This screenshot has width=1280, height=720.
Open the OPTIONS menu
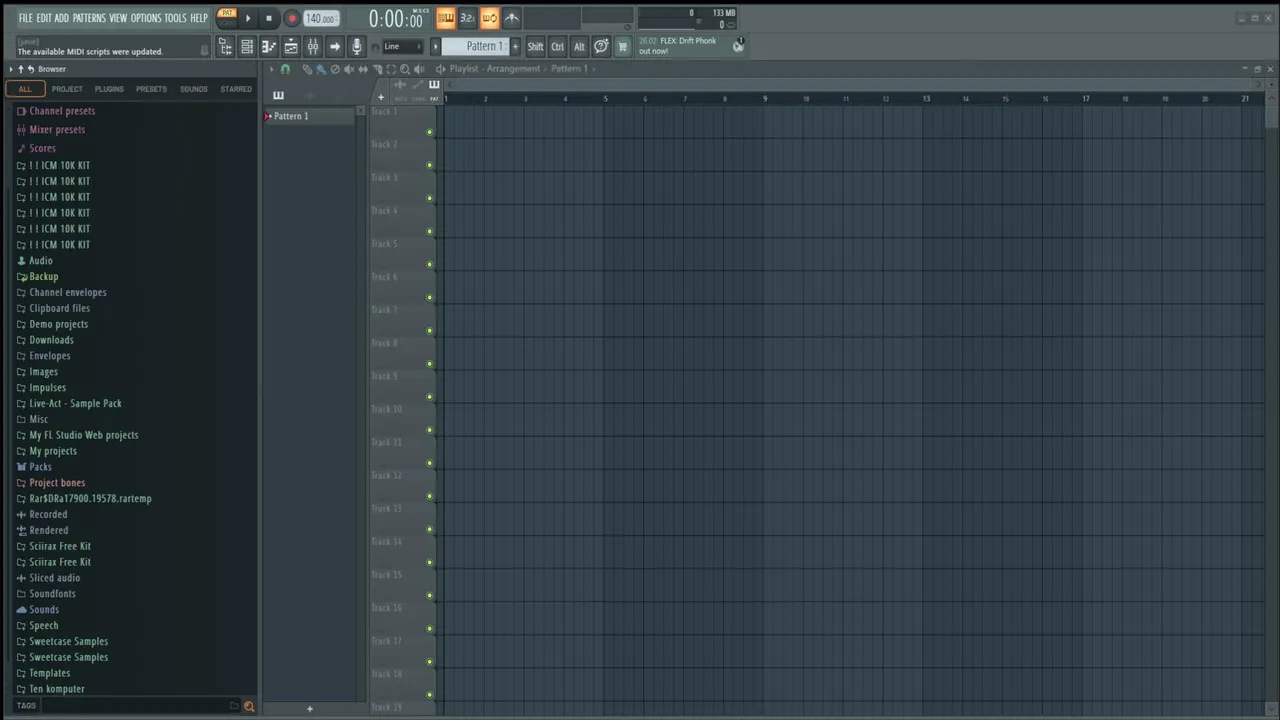[x=146, y=18]
